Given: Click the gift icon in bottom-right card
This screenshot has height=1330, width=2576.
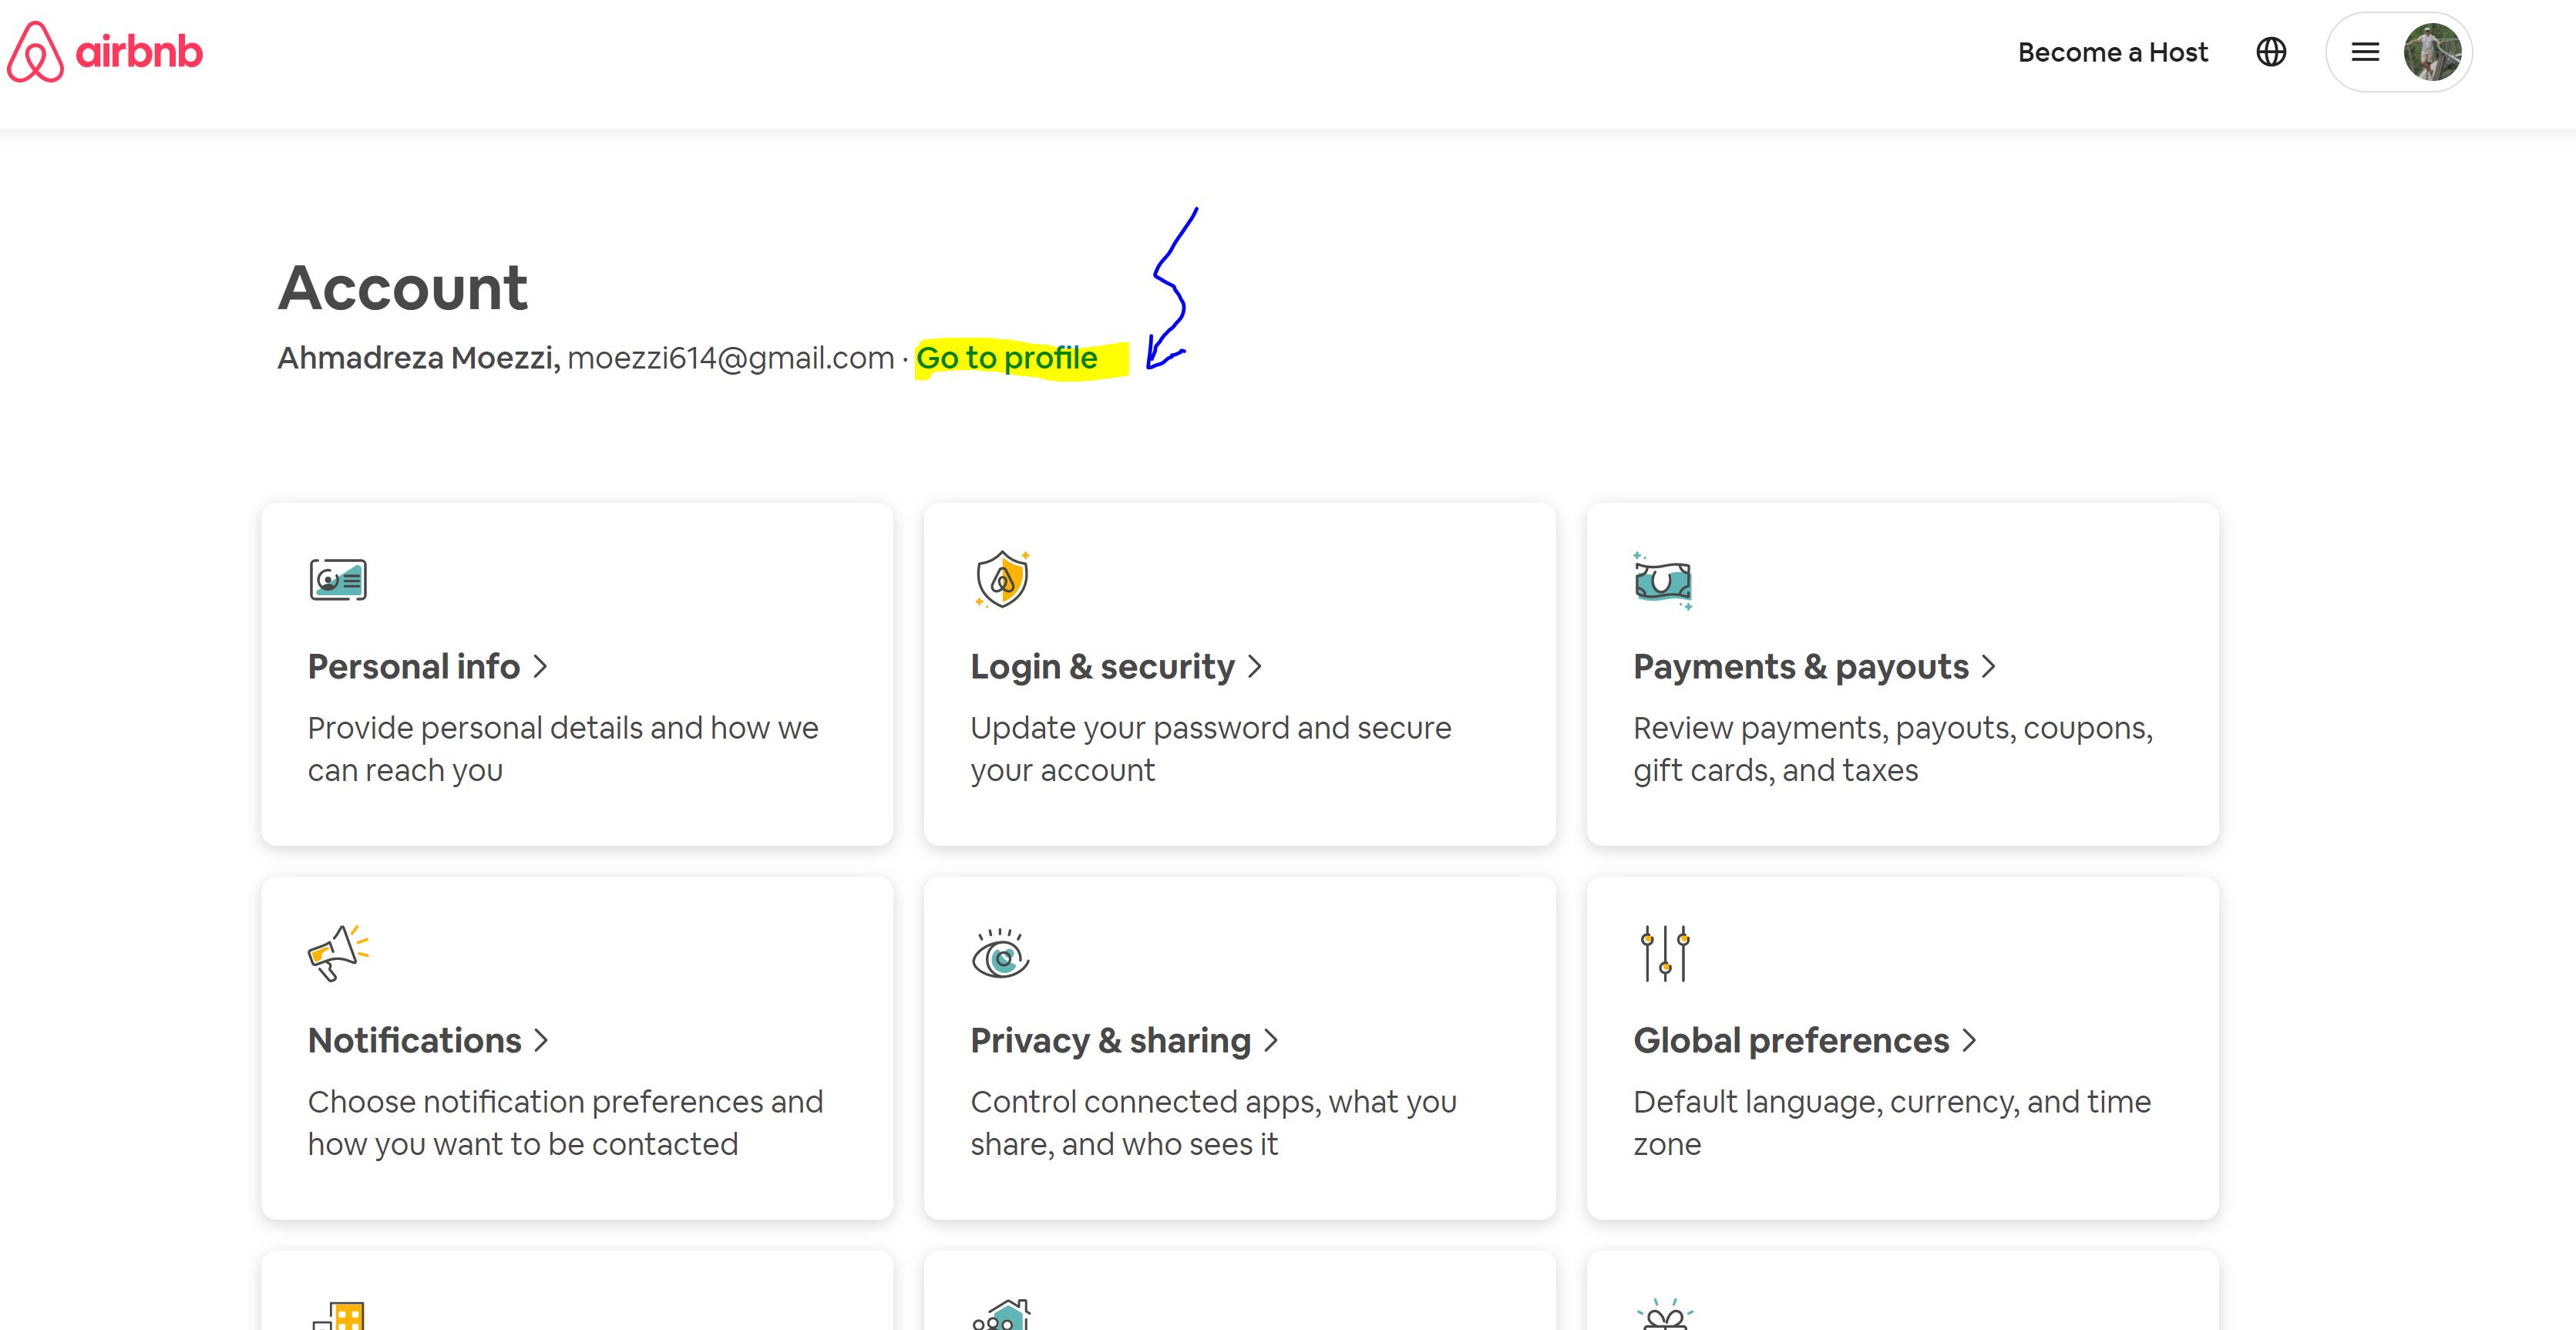Looking at the screenshot, I should coord(1664,1316).
